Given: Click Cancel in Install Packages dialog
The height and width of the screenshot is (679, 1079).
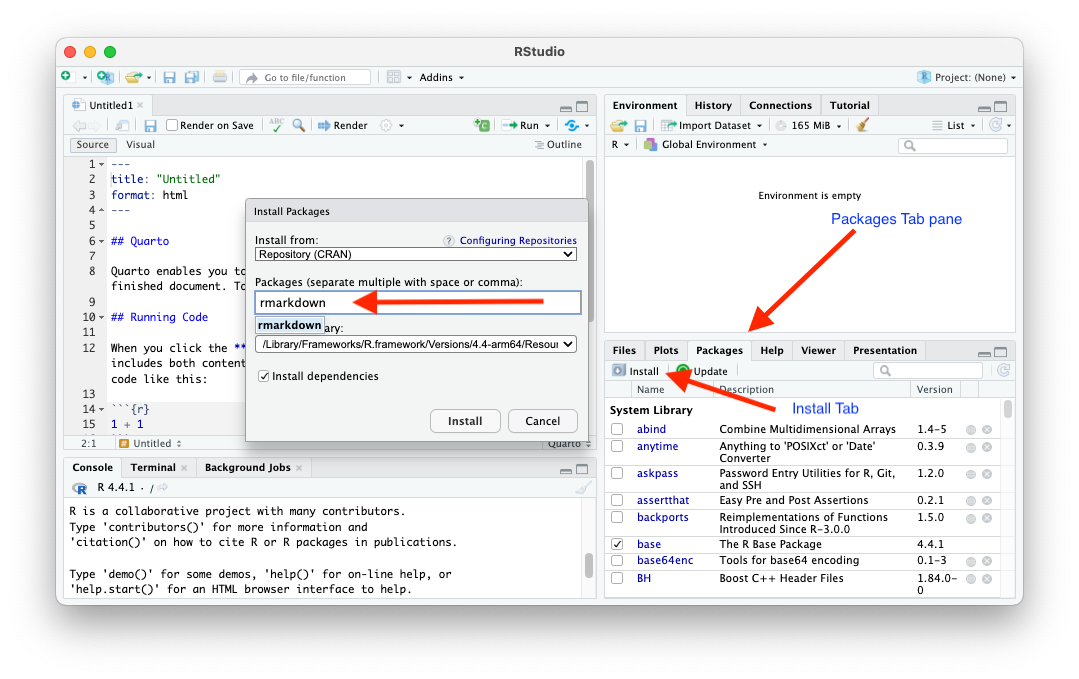Looking at the screenshot, I should pos(542,421).
